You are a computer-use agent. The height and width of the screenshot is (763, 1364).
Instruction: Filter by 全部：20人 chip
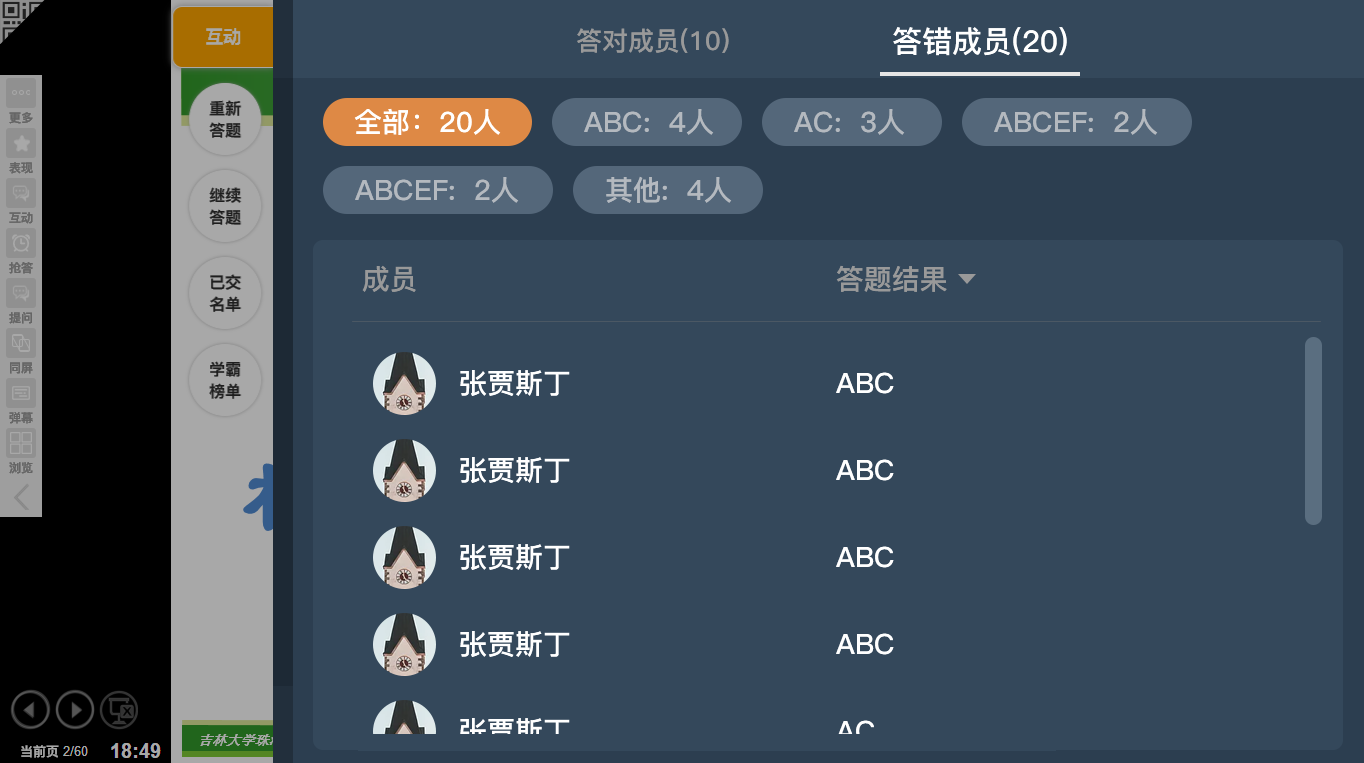point(427,122)
